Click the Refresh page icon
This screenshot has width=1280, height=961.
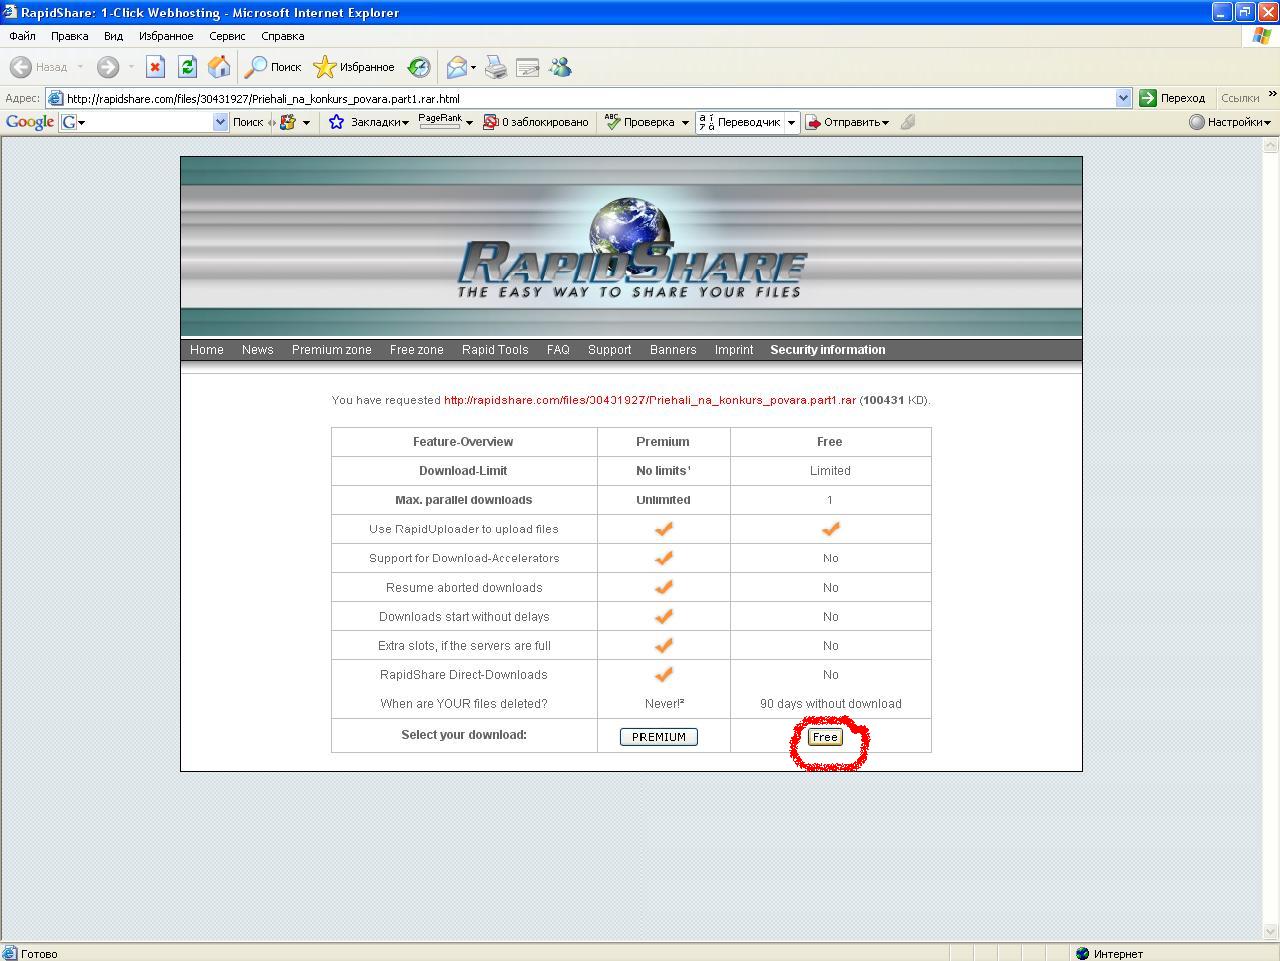pos(187,67)
